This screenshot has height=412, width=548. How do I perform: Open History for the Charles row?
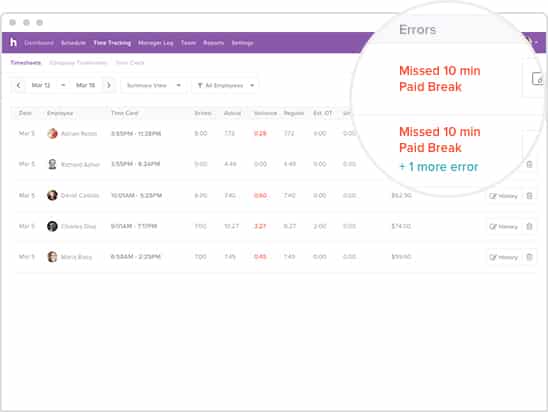(503, 226)
